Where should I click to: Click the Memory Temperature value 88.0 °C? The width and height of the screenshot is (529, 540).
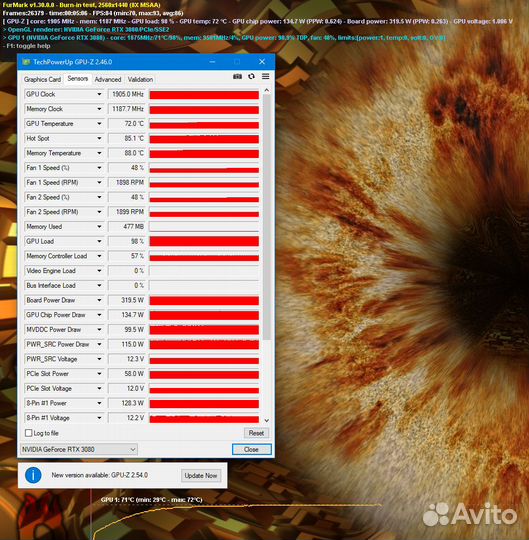[x=134, y=153]
